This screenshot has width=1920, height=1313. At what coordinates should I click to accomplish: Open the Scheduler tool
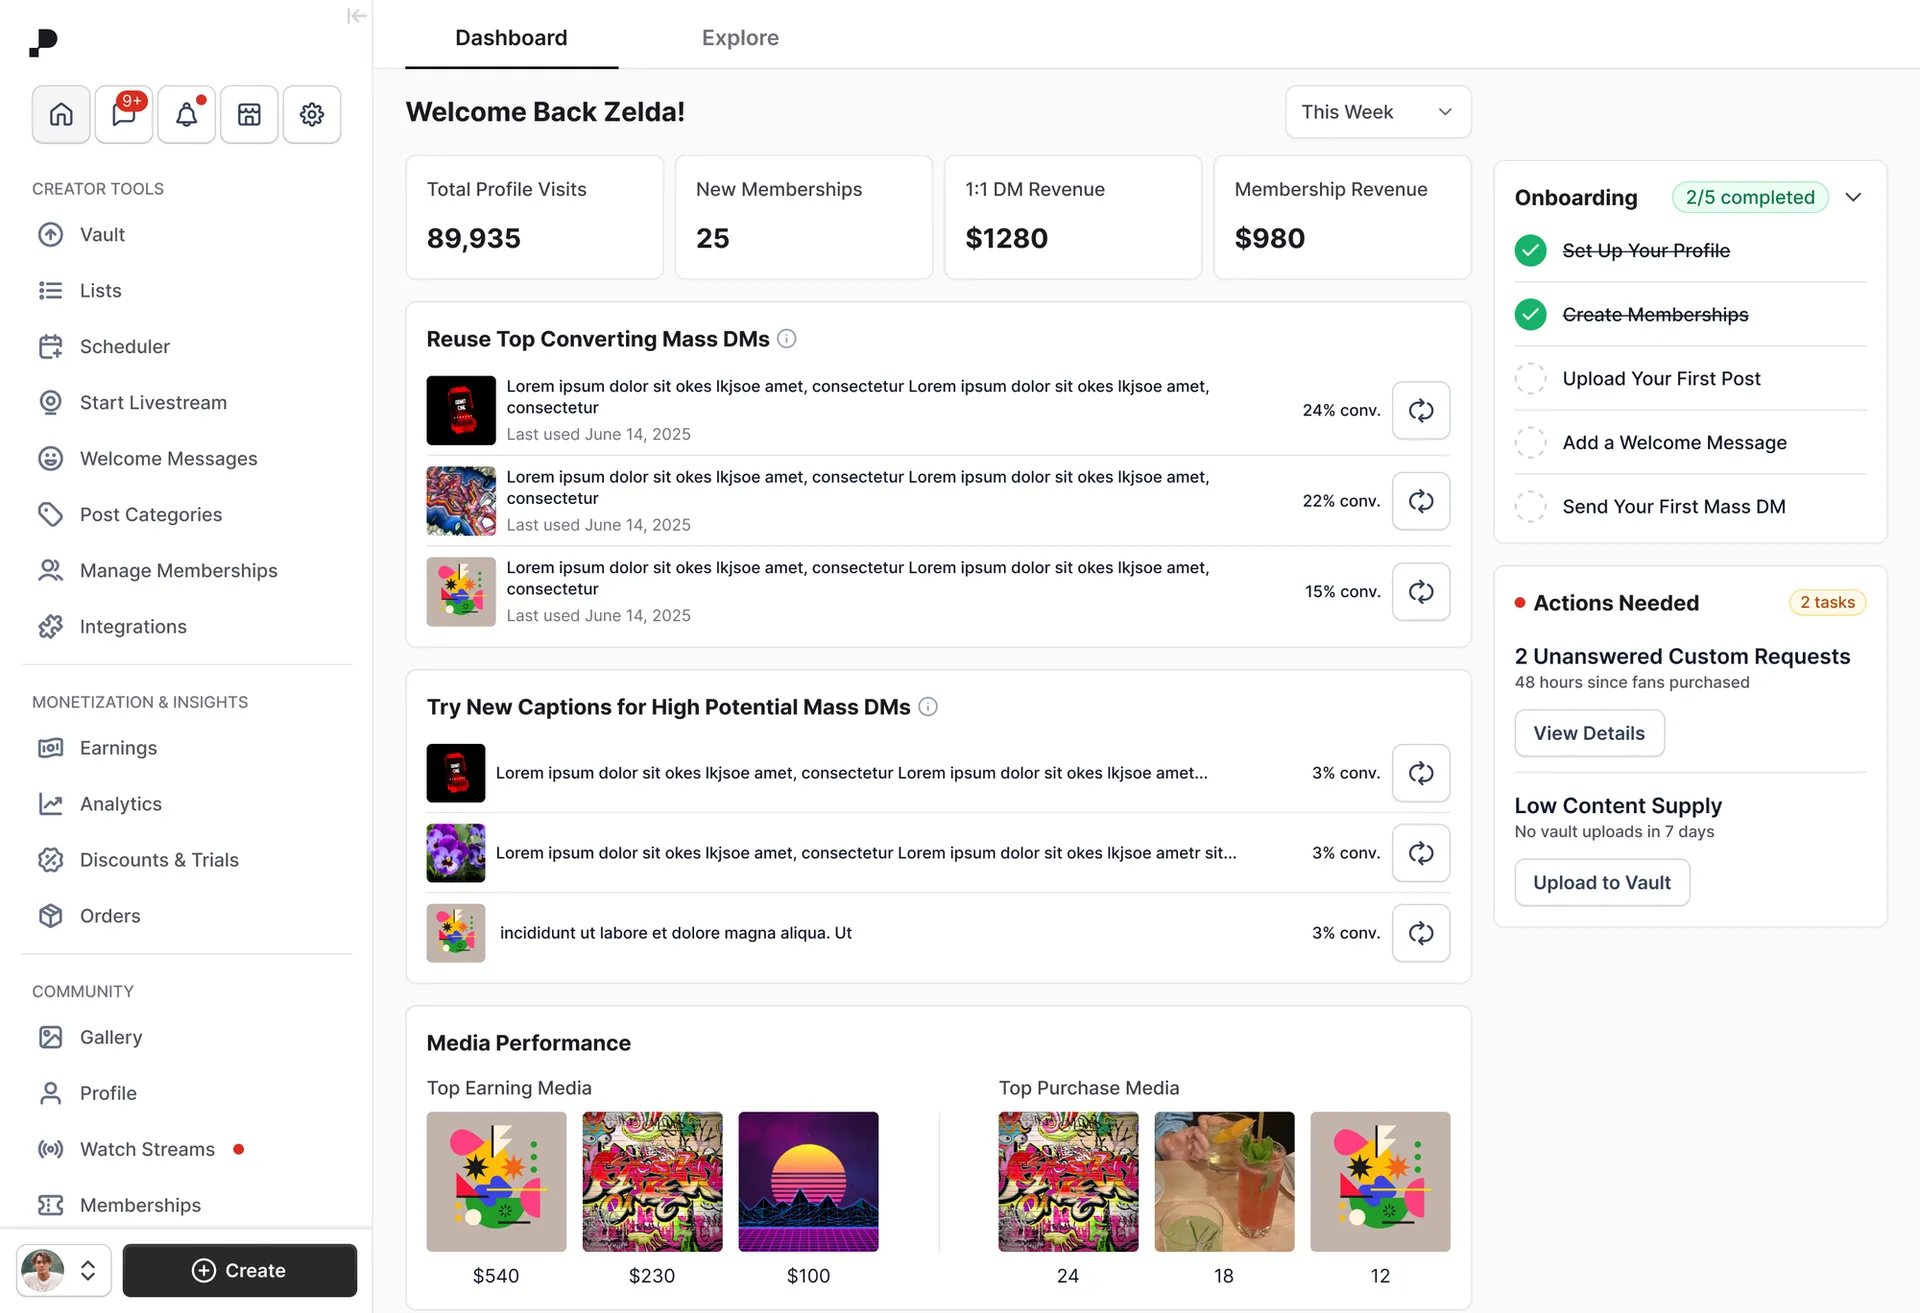(124, 346)
